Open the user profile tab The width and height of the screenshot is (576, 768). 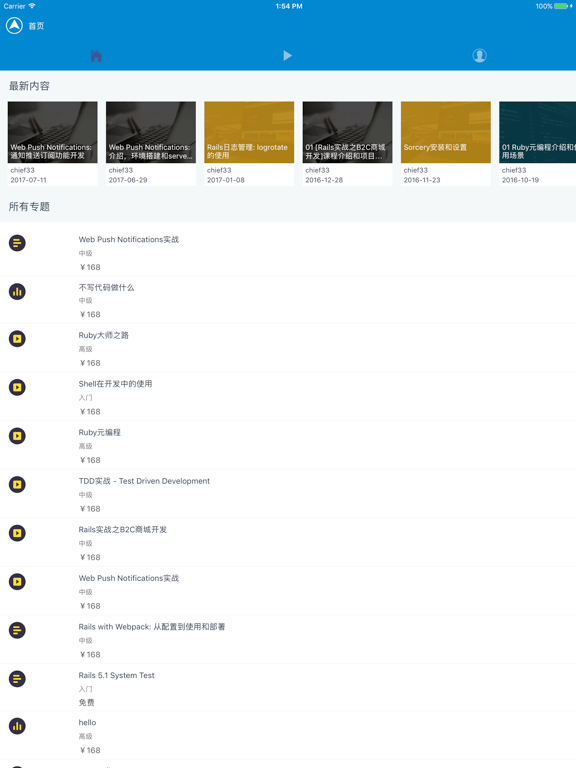[x=480, y=55]
